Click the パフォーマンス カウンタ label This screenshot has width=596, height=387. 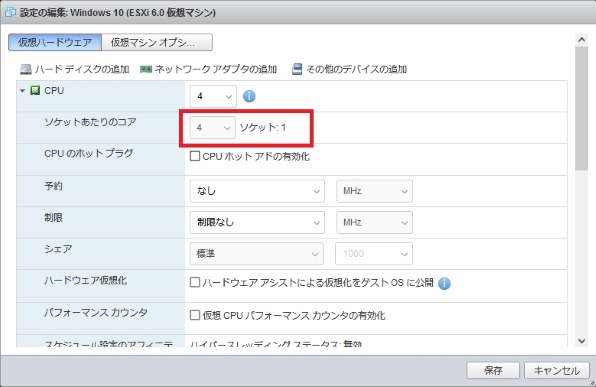tap(95, 312)
